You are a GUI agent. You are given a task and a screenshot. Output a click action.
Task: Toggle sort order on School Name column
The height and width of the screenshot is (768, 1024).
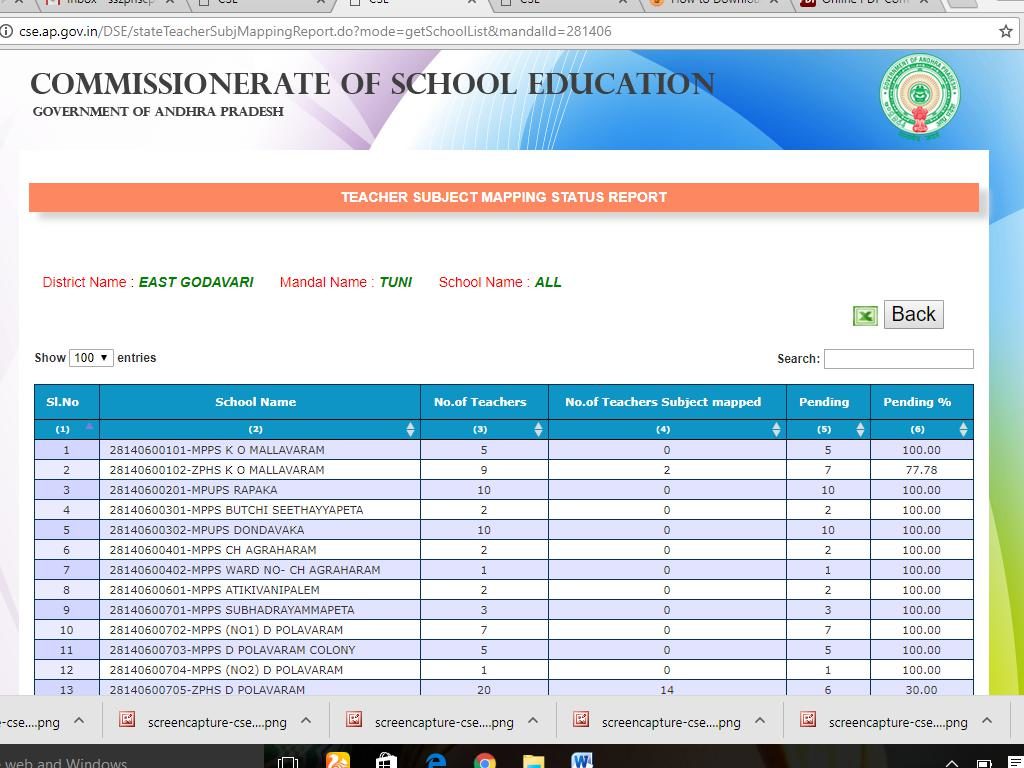[x=410, y=429]
